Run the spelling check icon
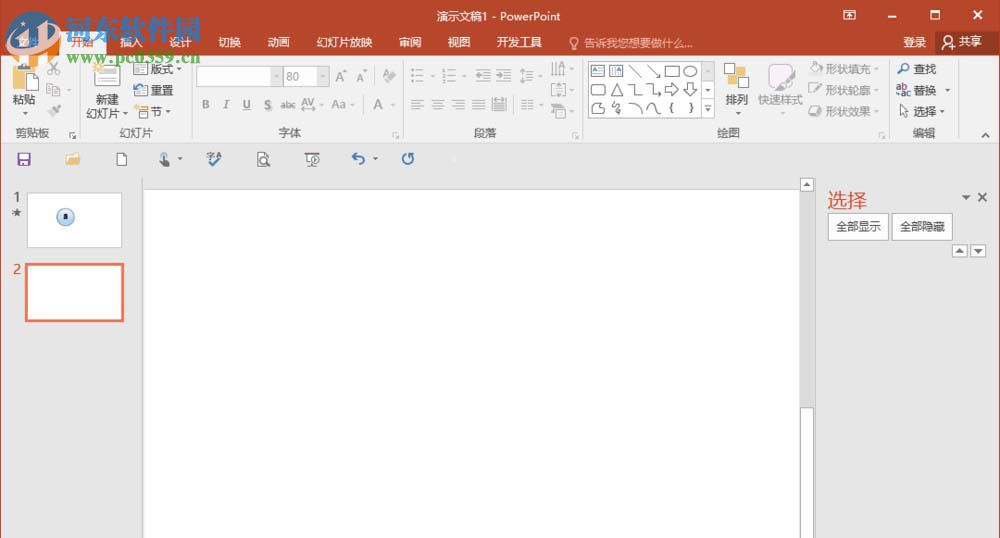The height and width of the screenshot is (538, 1000). coord(214,159)
